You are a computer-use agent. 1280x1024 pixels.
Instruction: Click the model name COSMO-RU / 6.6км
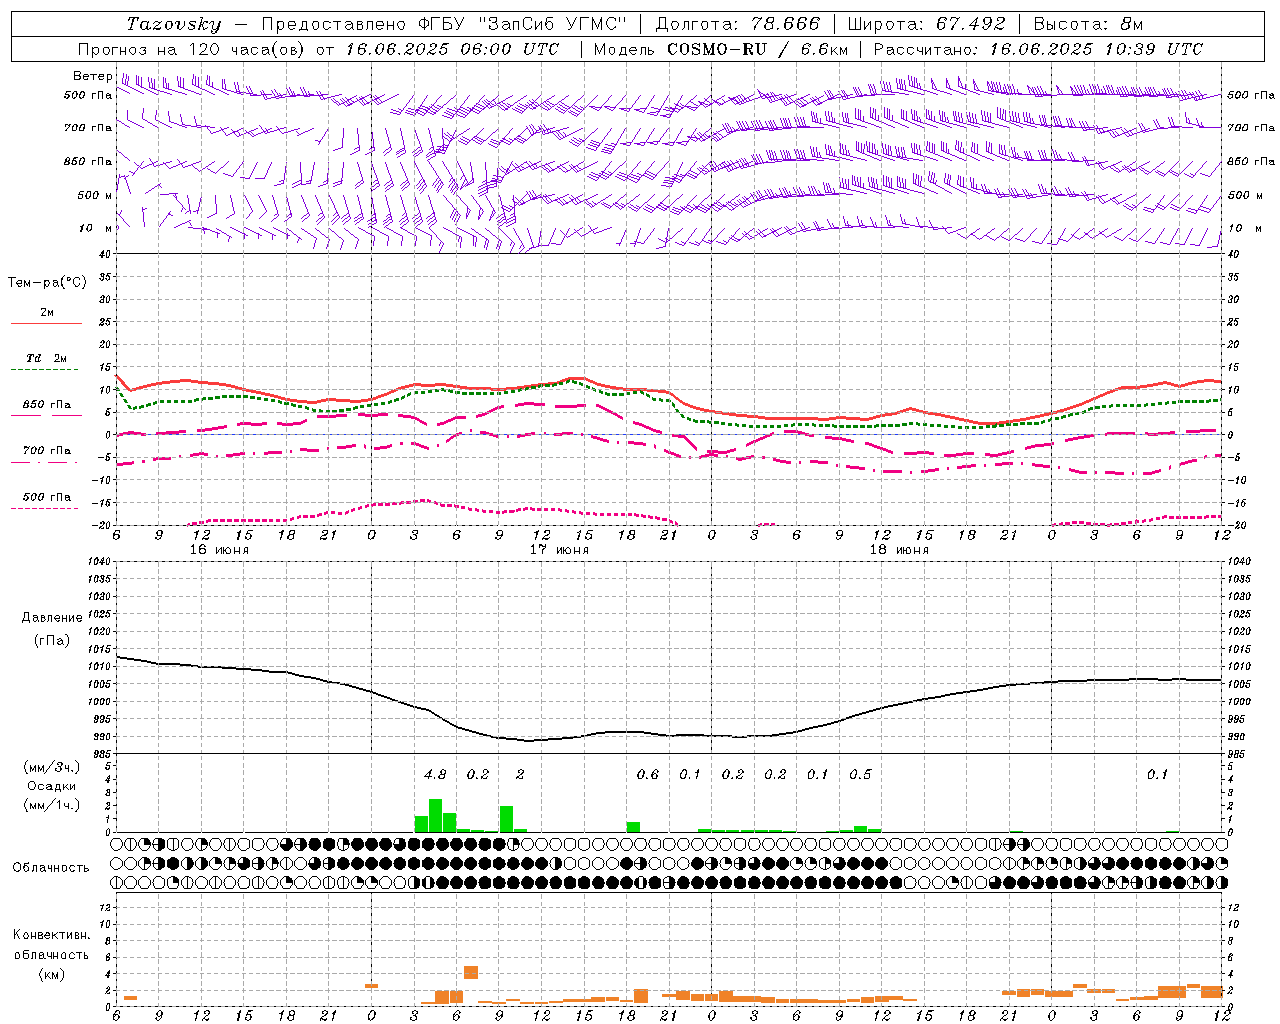click(x=757, y=49)
